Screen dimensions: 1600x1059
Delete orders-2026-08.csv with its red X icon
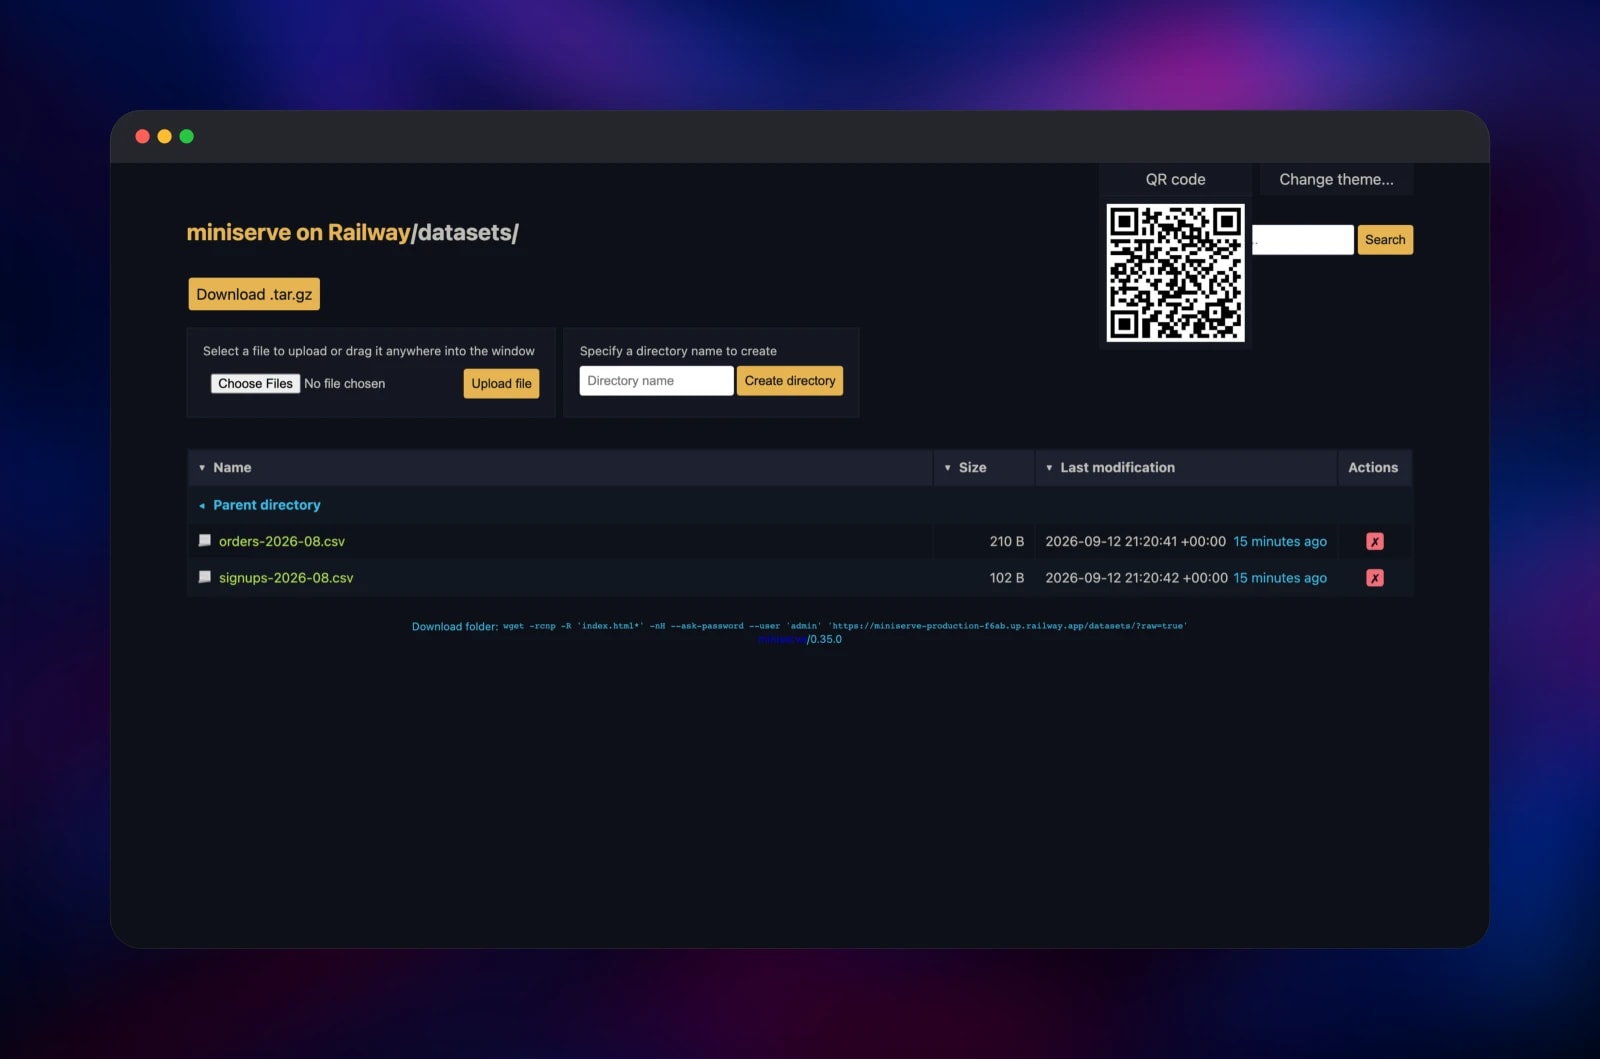pos(1375,541)
